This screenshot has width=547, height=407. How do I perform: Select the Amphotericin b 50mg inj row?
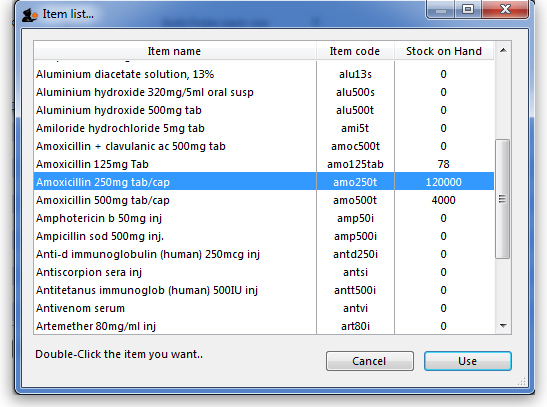[x=264, y=218]
